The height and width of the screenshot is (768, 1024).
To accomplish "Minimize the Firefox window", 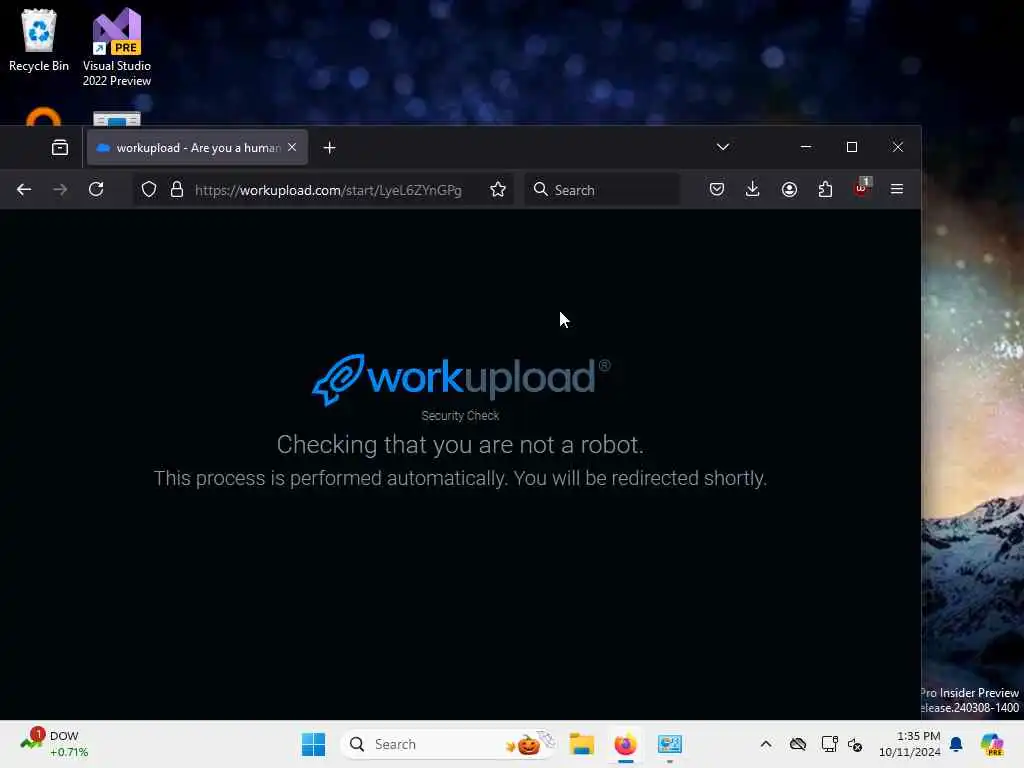I will (x=806, y=147).
